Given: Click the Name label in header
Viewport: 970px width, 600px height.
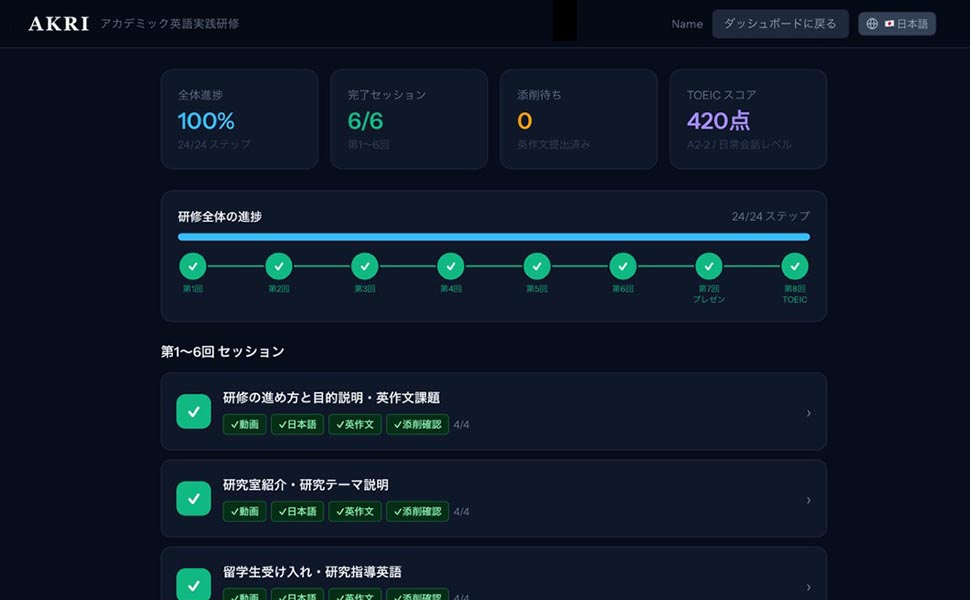Looking at the screenshot, I should click(x=687, y=24).
